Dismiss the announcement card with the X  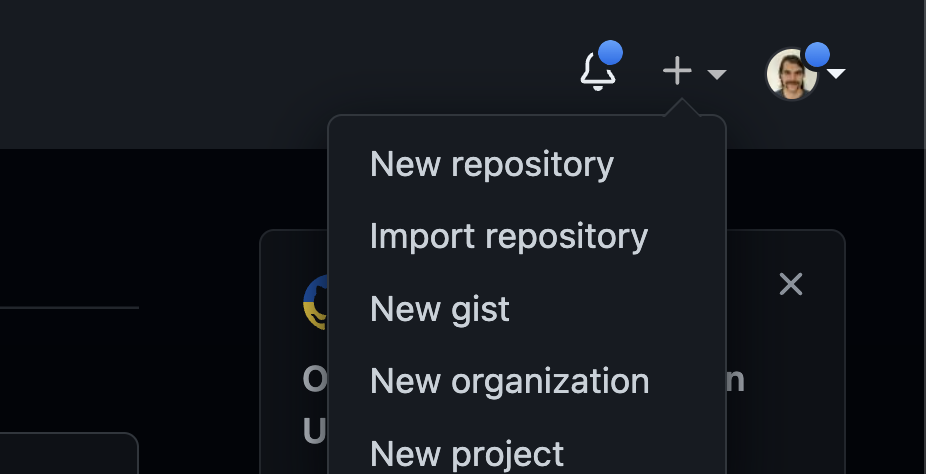tap(790, 285)
